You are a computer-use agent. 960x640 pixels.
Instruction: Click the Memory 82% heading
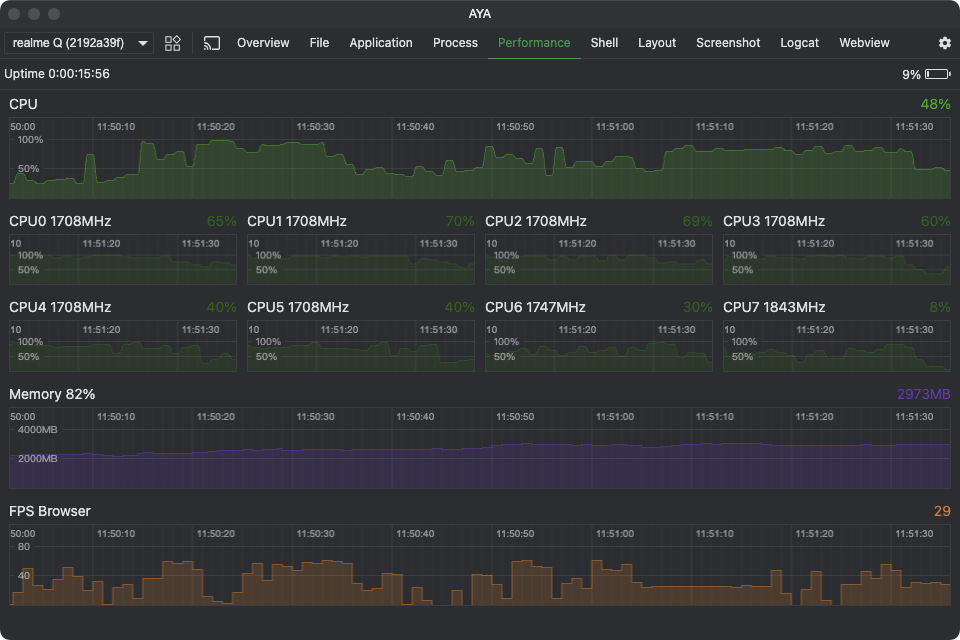(52, 394)
